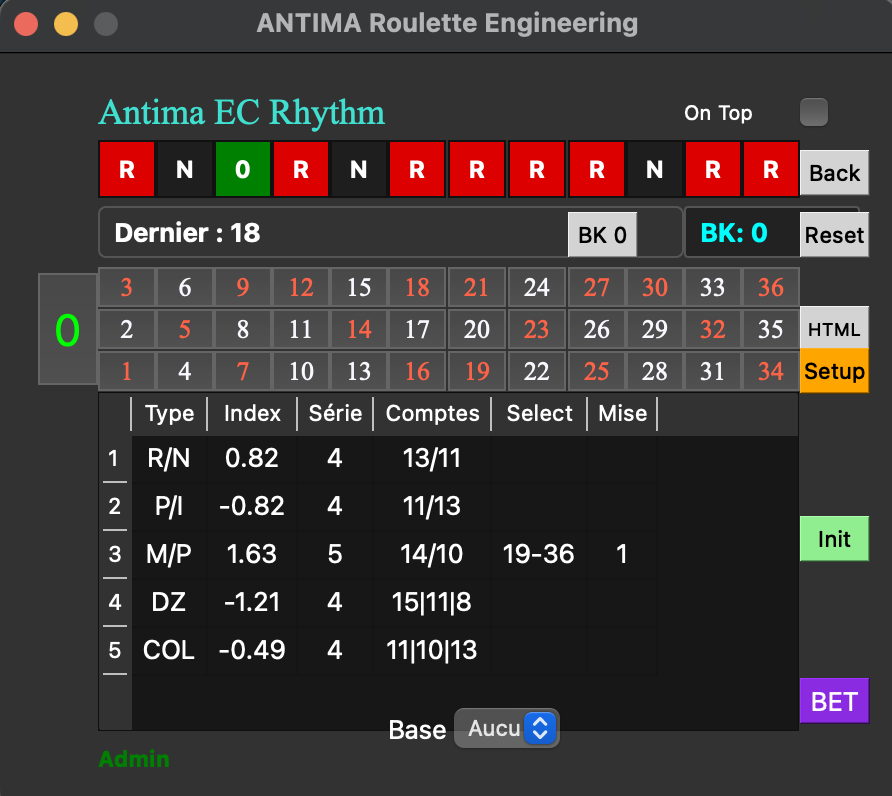Click the green Admin link
Image resolution: width=892 pixels, height=796 pixels.
[133, 759]
